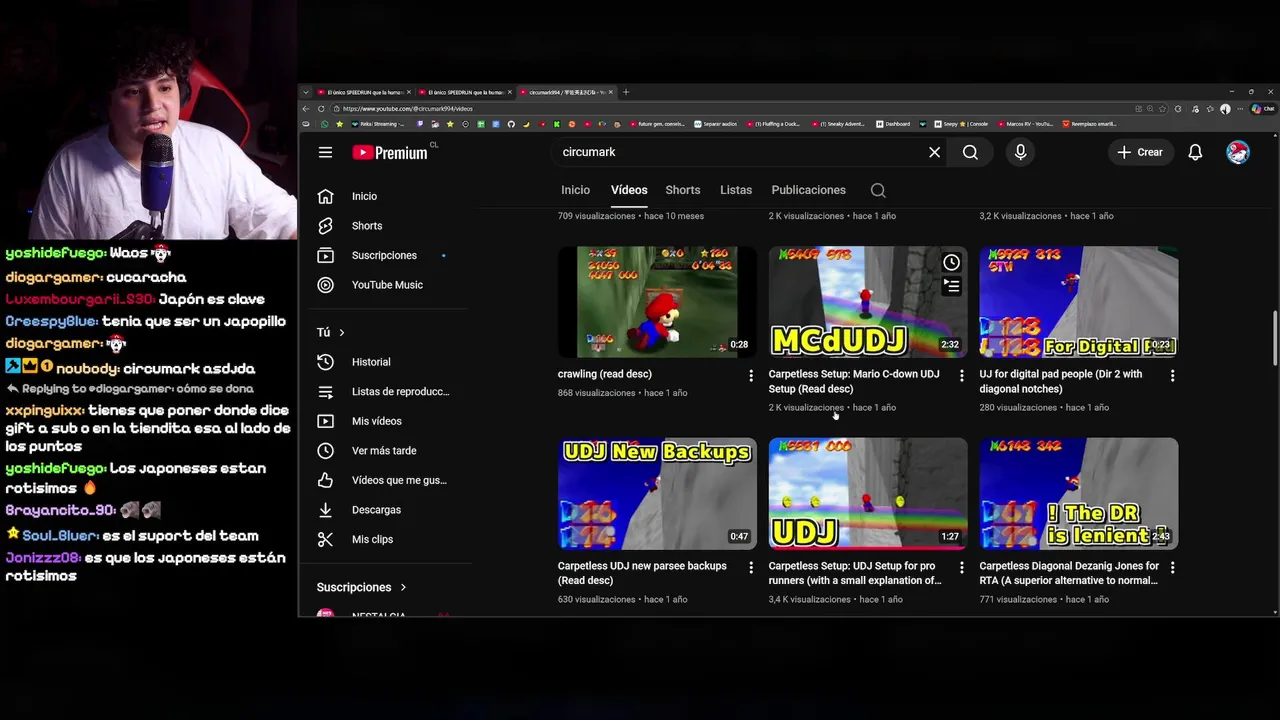Search within the channel using the magnifier icon
The image size is (1280, 720).
click(x=878, y=190)
